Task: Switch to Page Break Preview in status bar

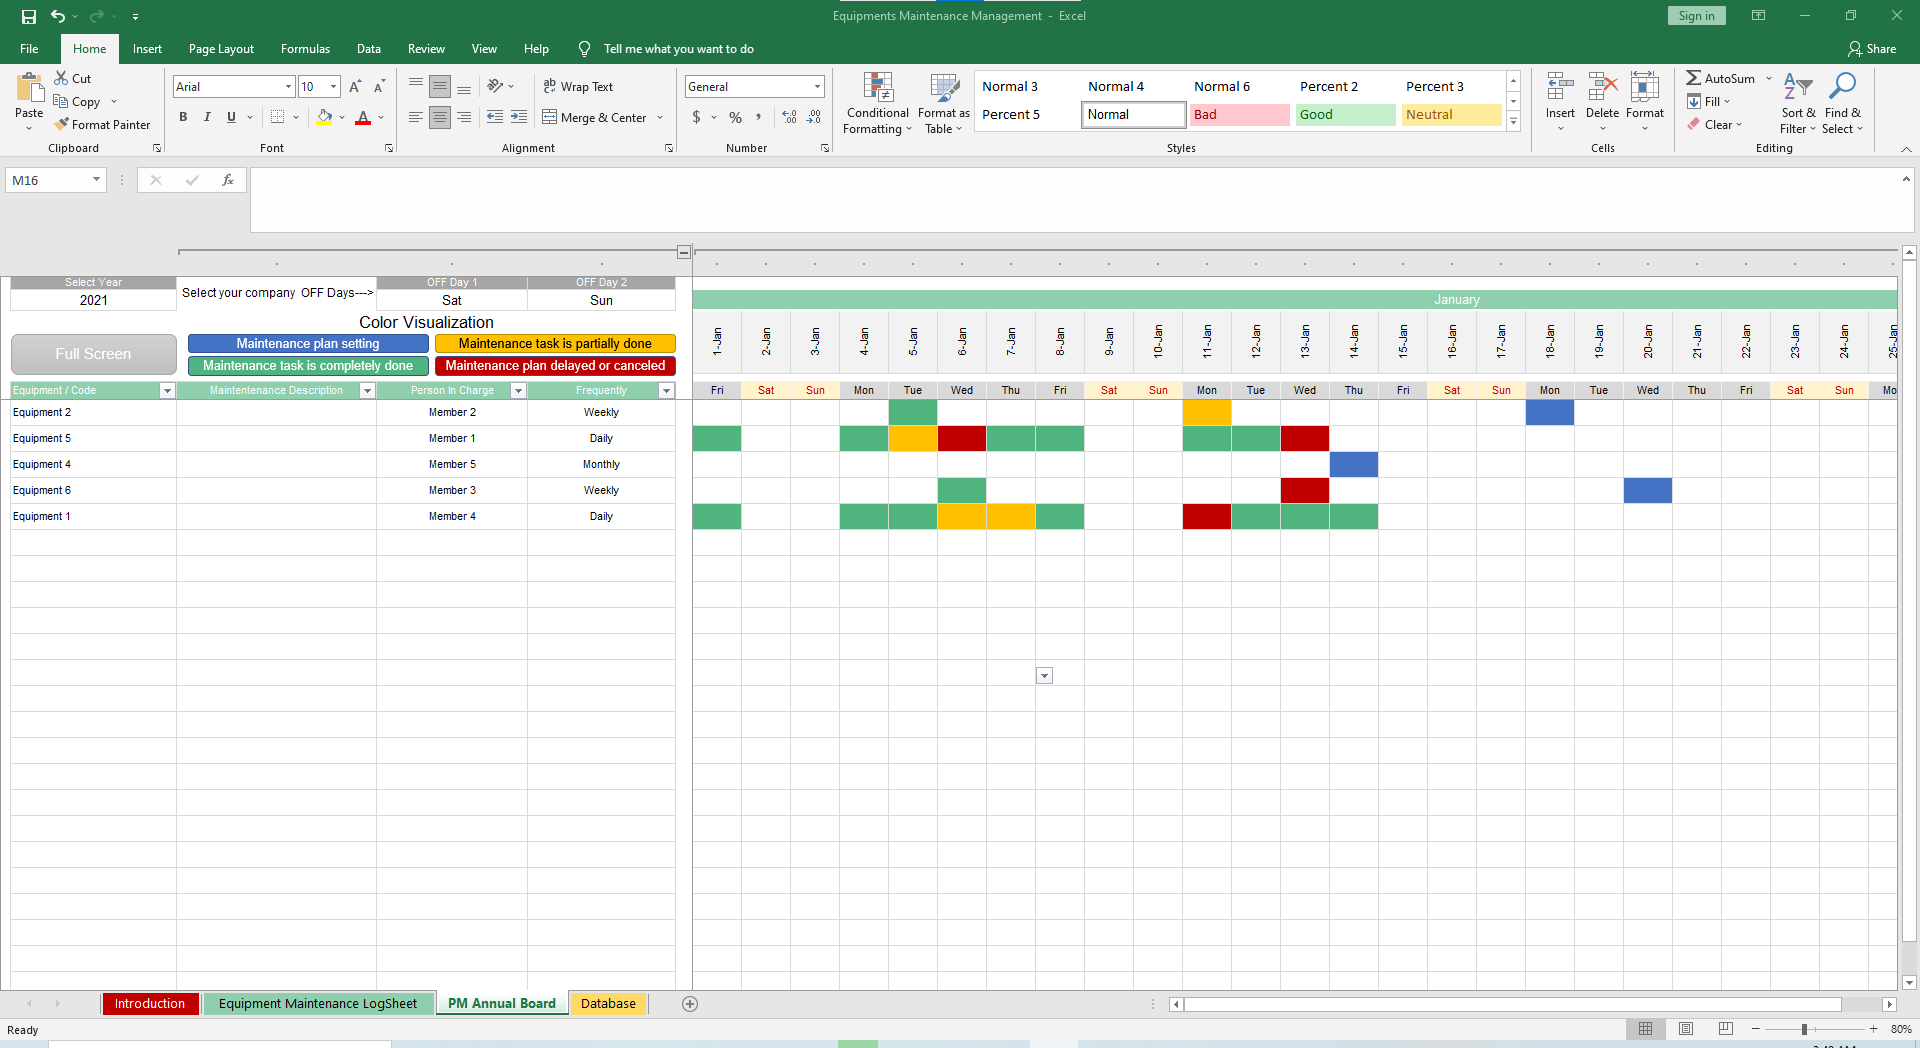Action: click(1726, 1029)
